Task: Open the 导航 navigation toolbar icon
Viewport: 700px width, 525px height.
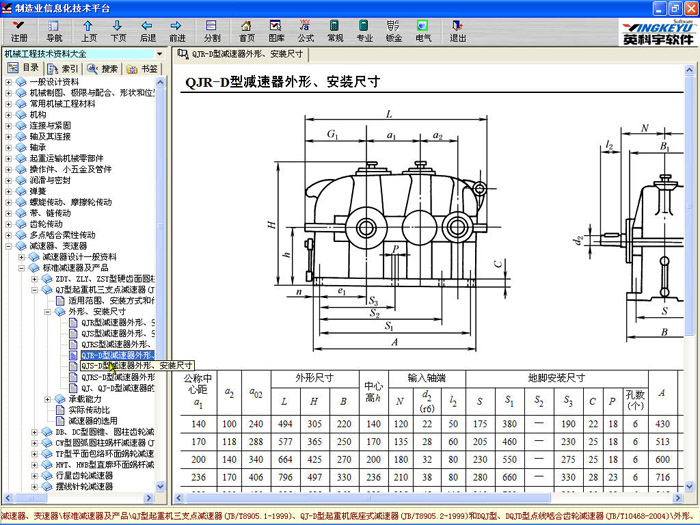Action: [54, 30]
